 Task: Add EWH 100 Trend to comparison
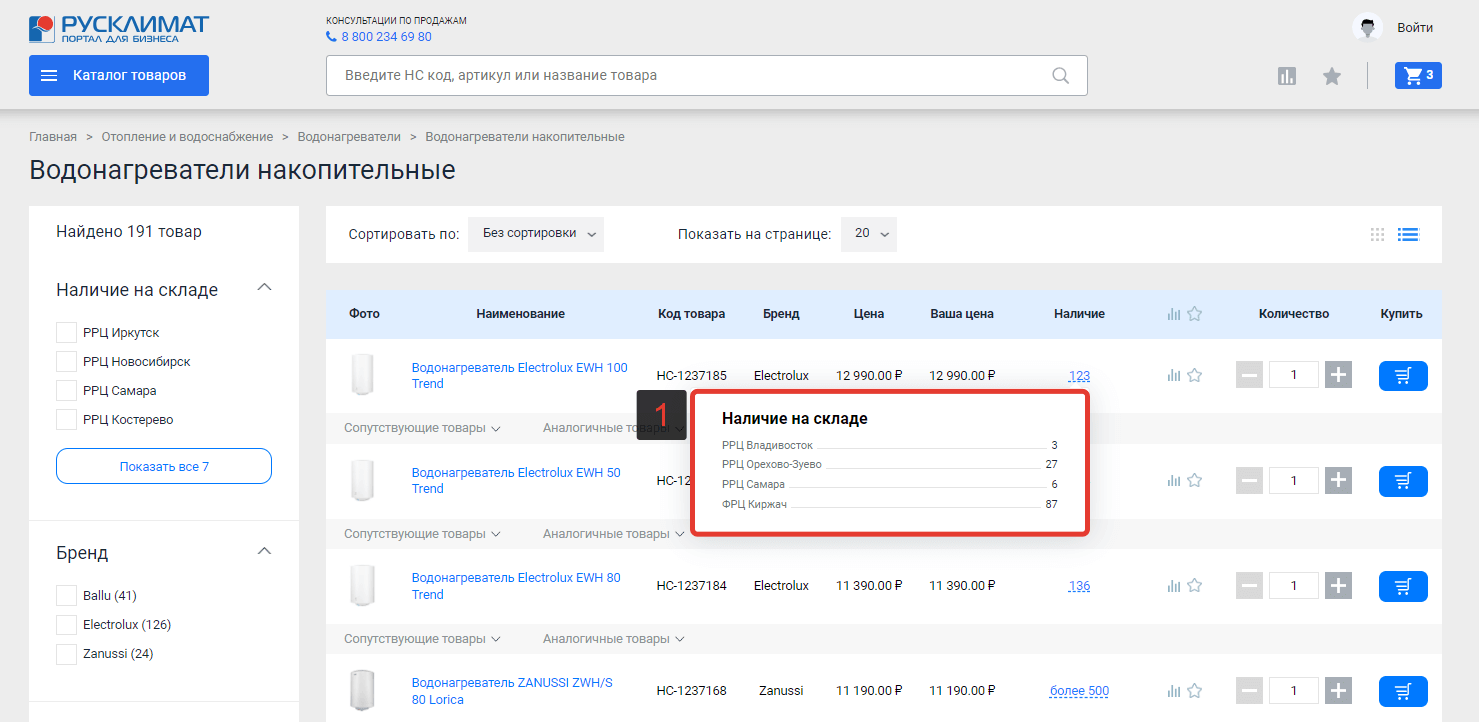1174,376
